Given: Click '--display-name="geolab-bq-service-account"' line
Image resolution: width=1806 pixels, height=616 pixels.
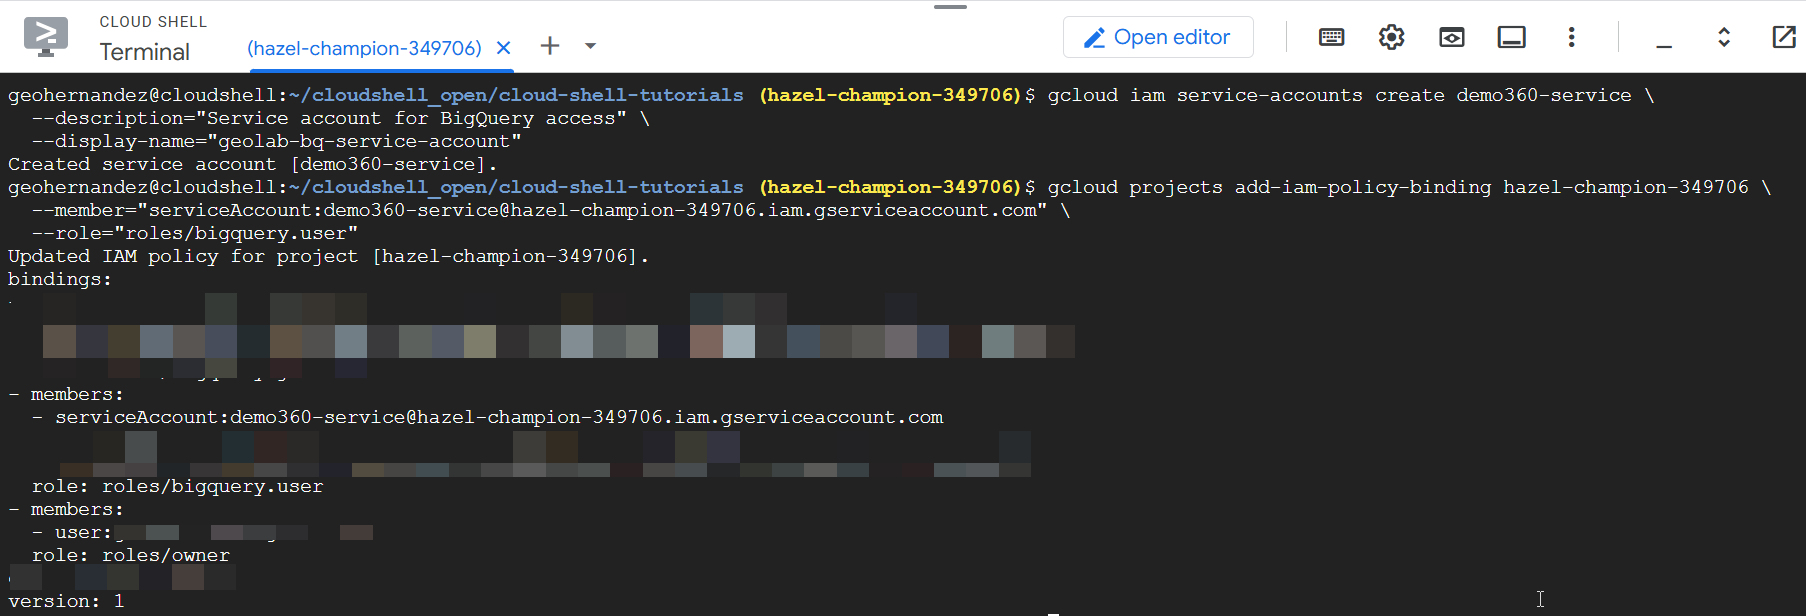Looking at the screenshot, I should point(277,141).
